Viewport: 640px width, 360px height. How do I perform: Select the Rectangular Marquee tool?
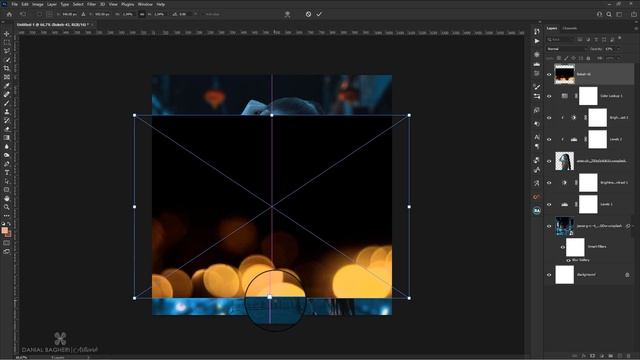coord(7,42)
